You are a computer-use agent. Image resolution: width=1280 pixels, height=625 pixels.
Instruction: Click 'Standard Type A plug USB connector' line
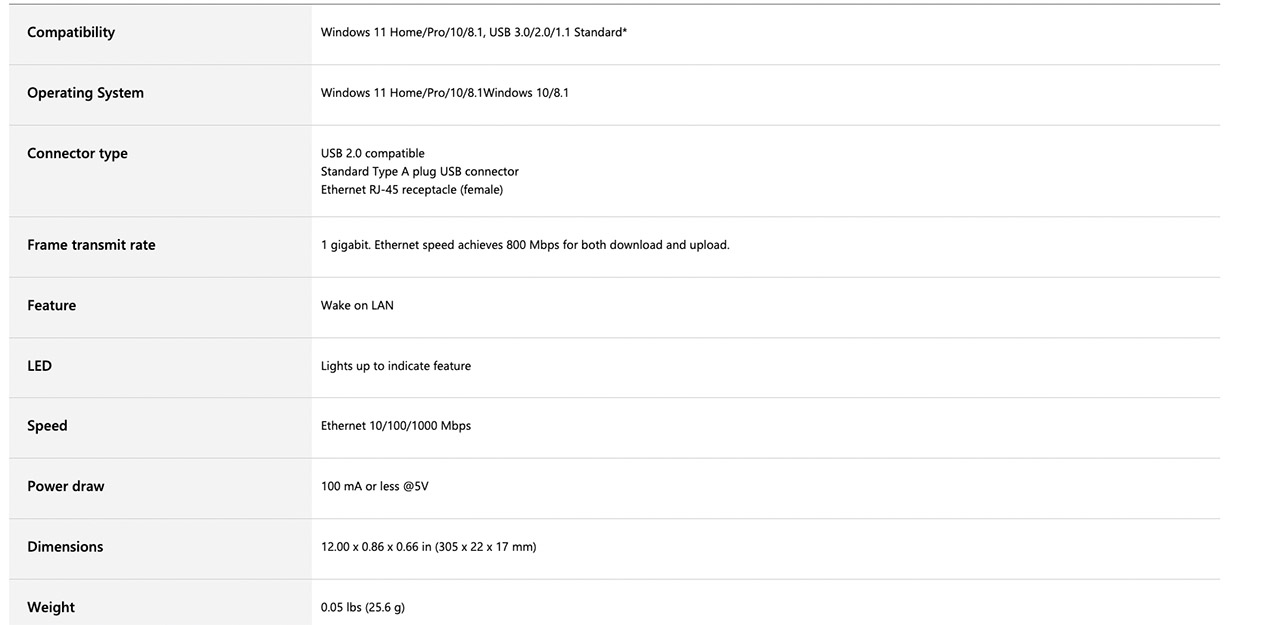(419, 171)
